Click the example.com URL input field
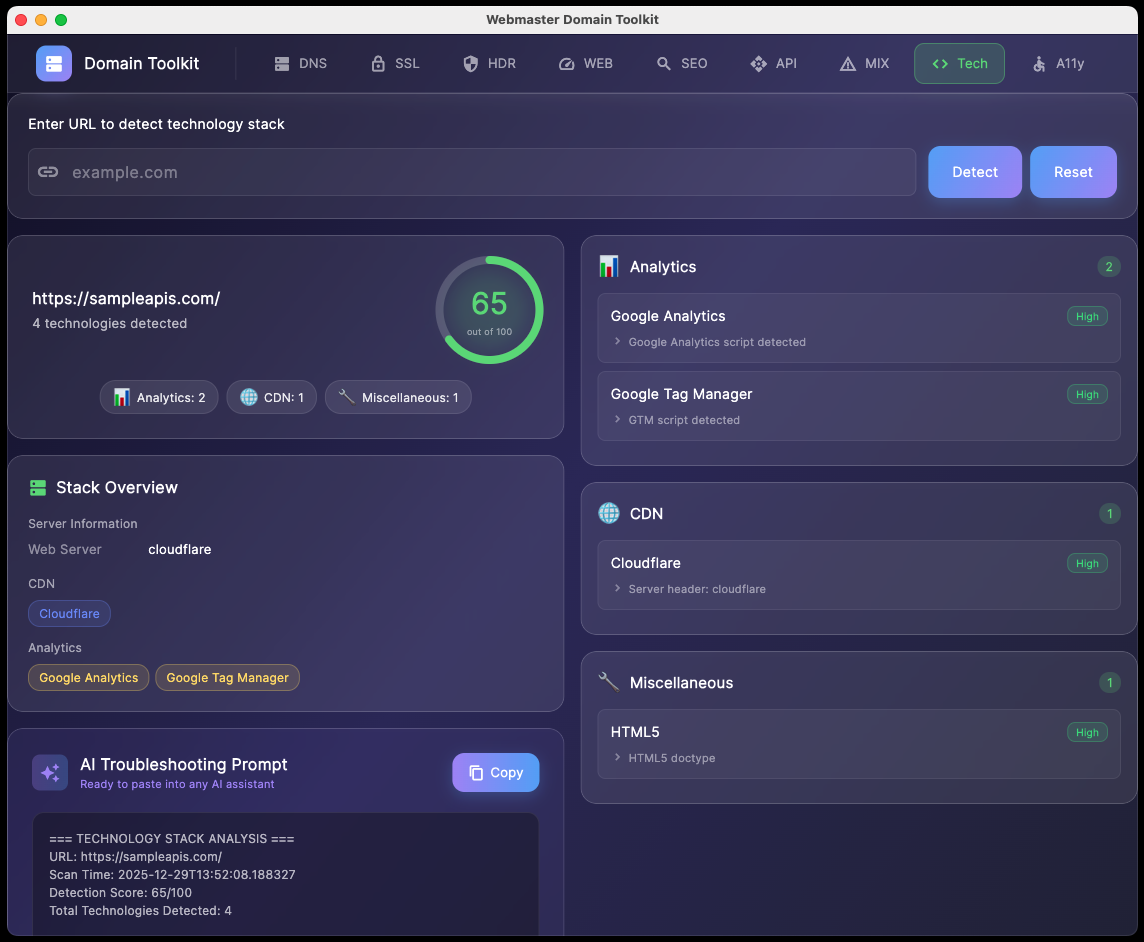This screenshot has width=1144, height=942. point(472,171)
